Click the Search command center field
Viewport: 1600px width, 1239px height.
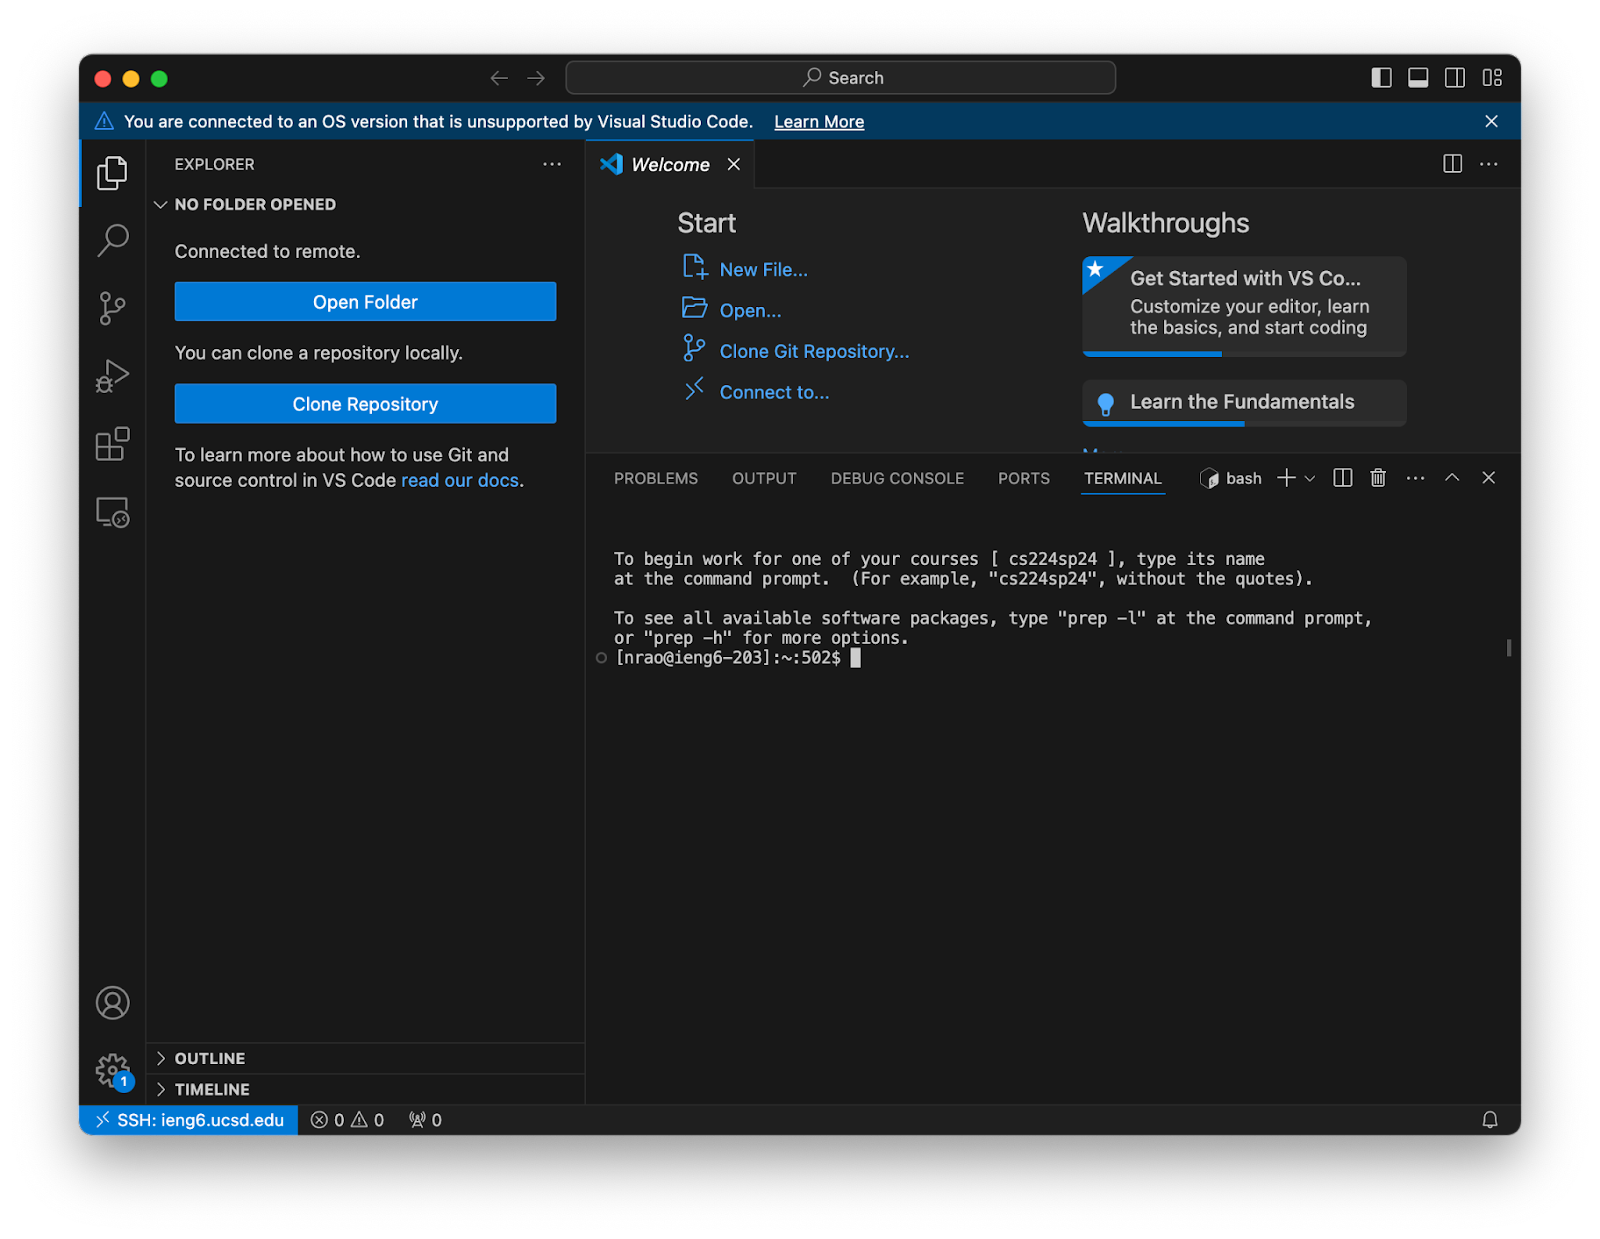[x=840, y=78]
